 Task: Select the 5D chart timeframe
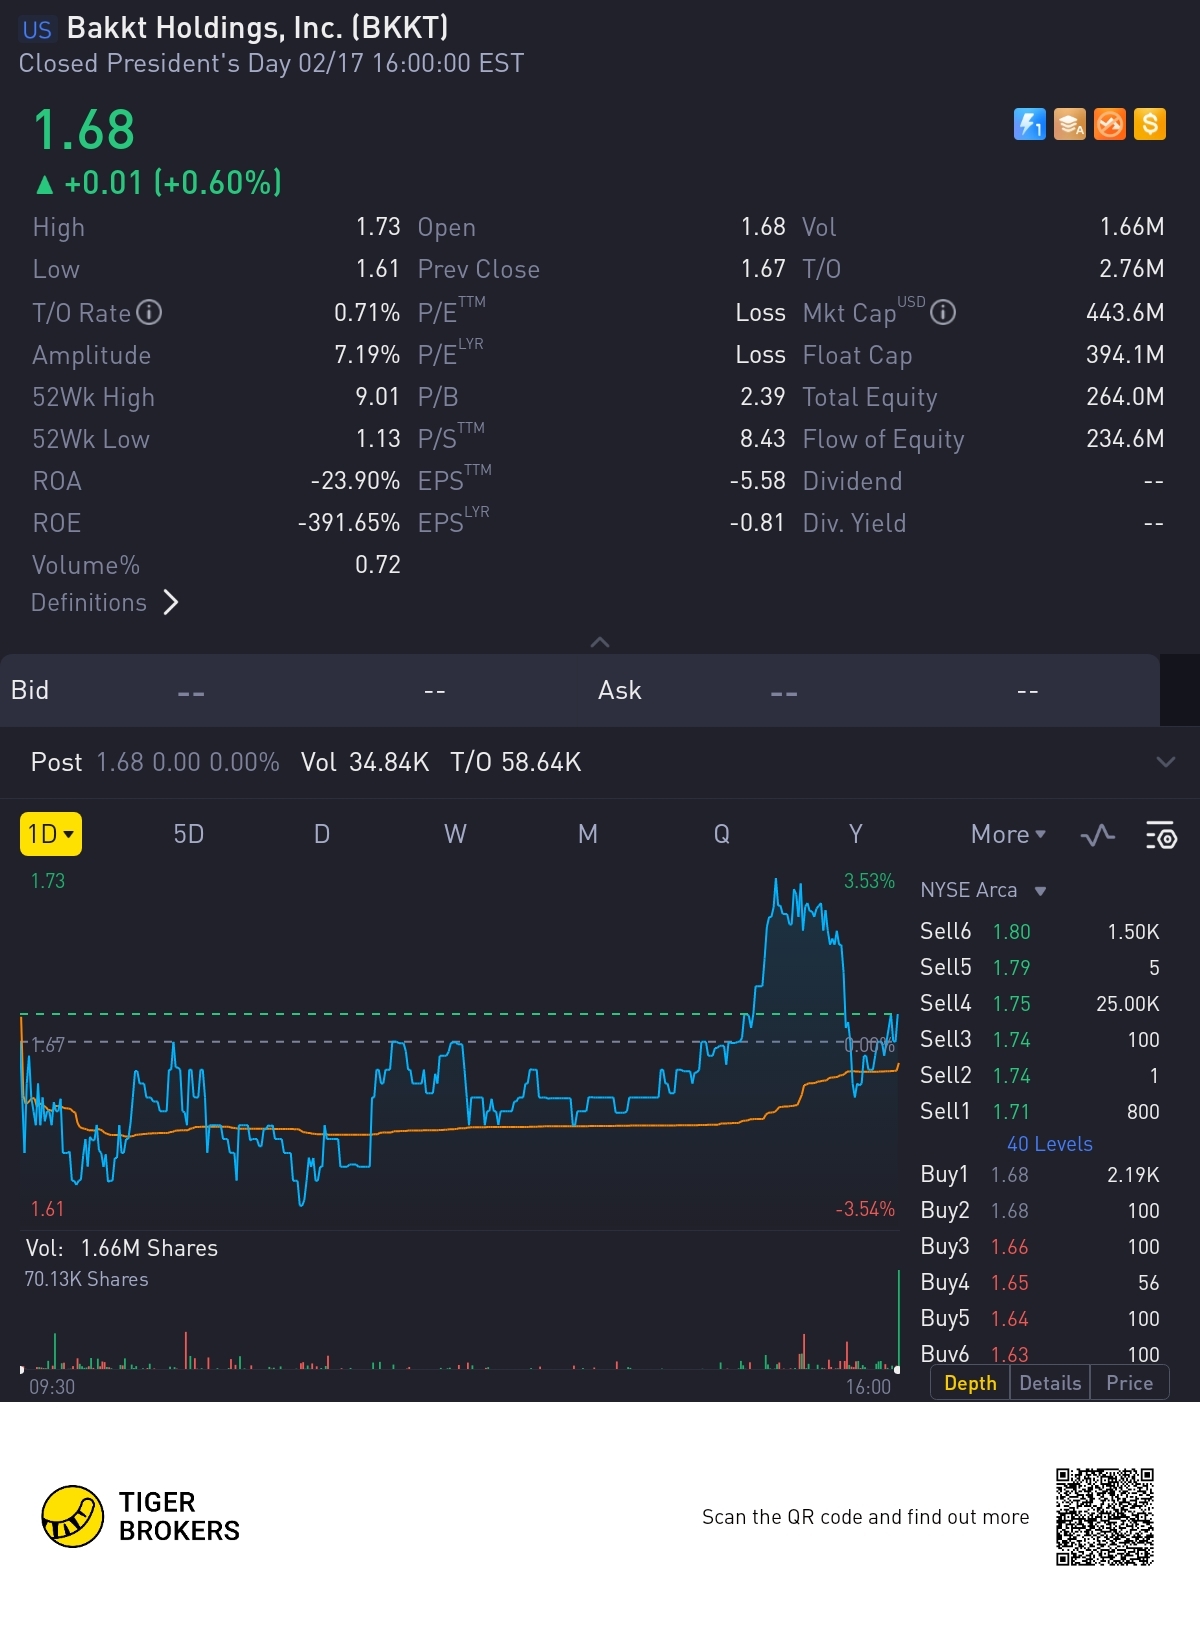(x=188, y=834)
